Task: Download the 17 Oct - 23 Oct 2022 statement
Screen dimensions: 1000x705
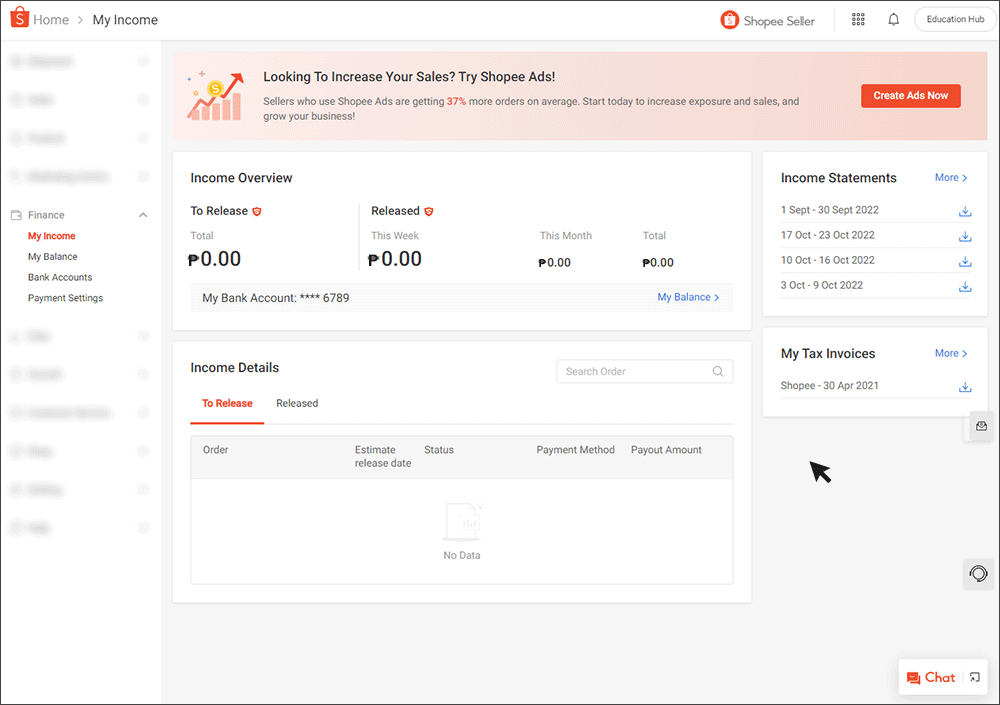Action: click(964, 236)
